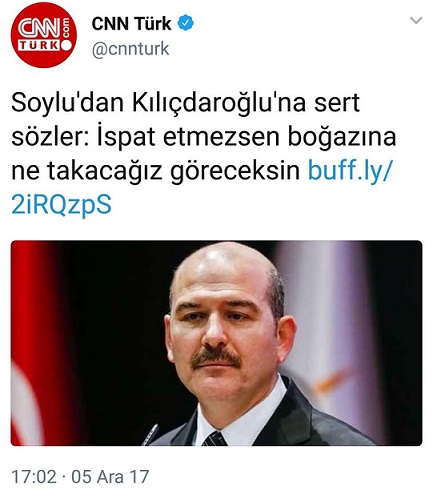Open the CNN Türk display name
437x498 pixels.
click(131, 24)
